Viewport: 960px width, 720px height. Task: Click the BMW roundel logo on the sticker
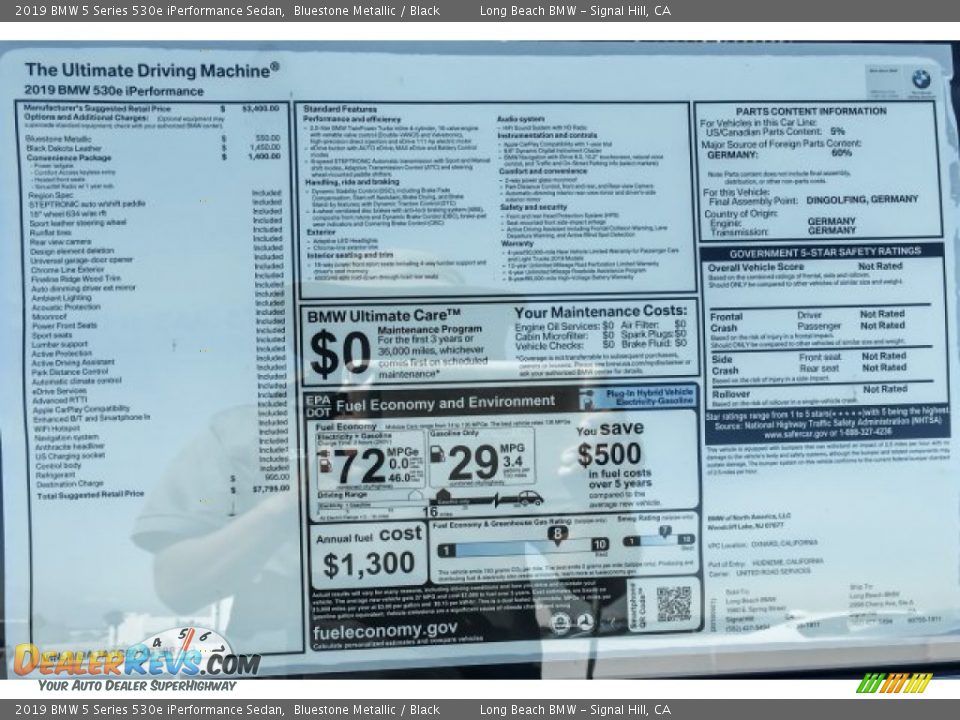tap(920, 79)
